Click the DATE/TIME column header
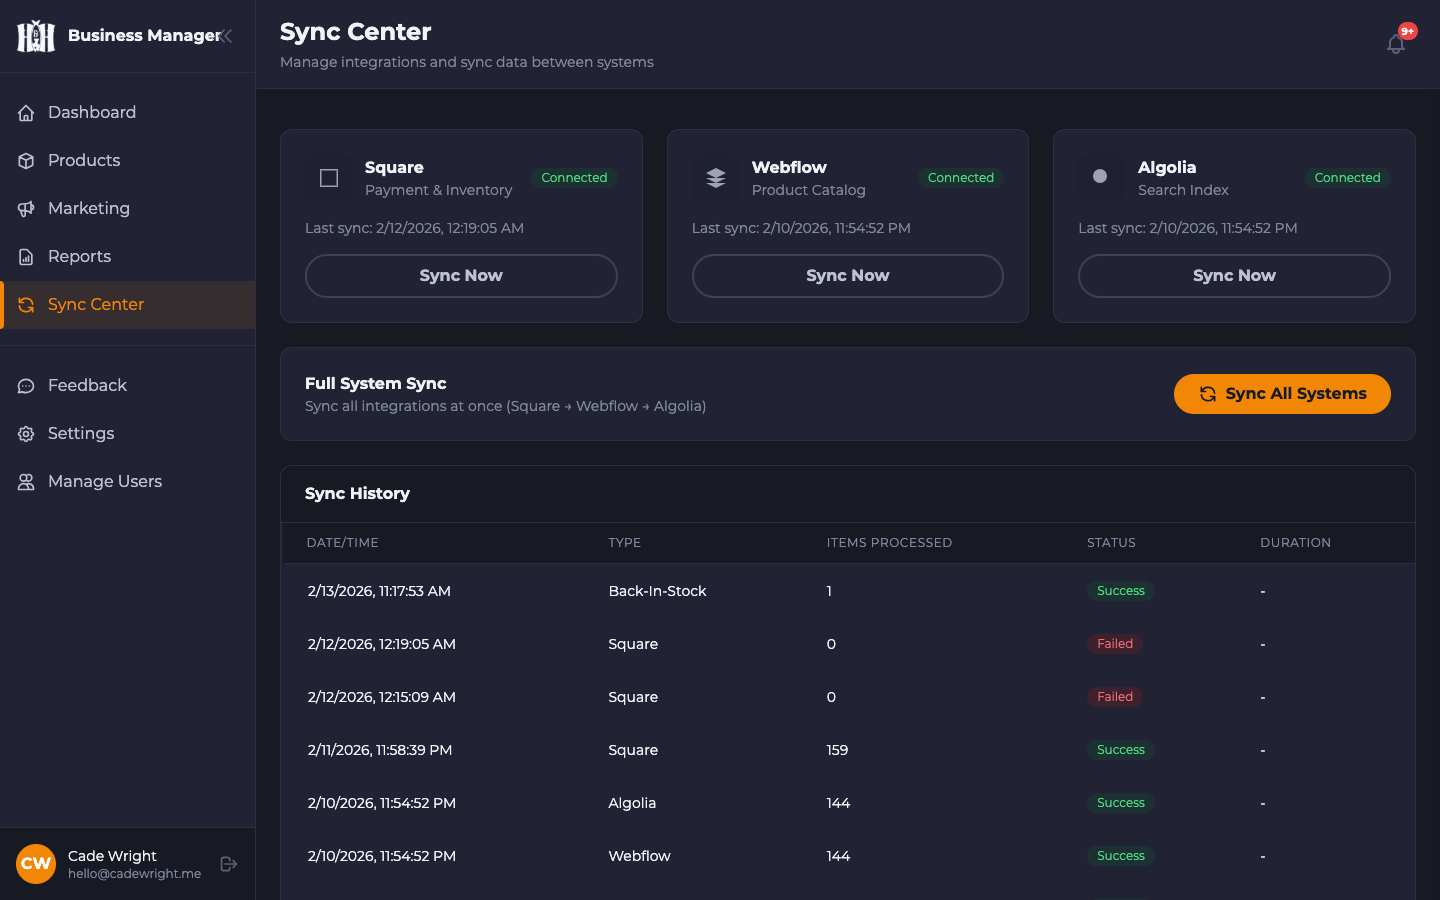Viewport: 1440px width, 900px height. pyautogui.click(x=343, y=543)
